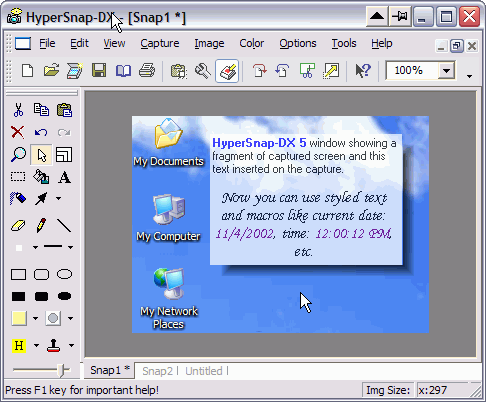Image resolution: width=486 pixels, height=402 pixels.
Task: Open the 100% zoom dropdown
Action: (446, 70)
